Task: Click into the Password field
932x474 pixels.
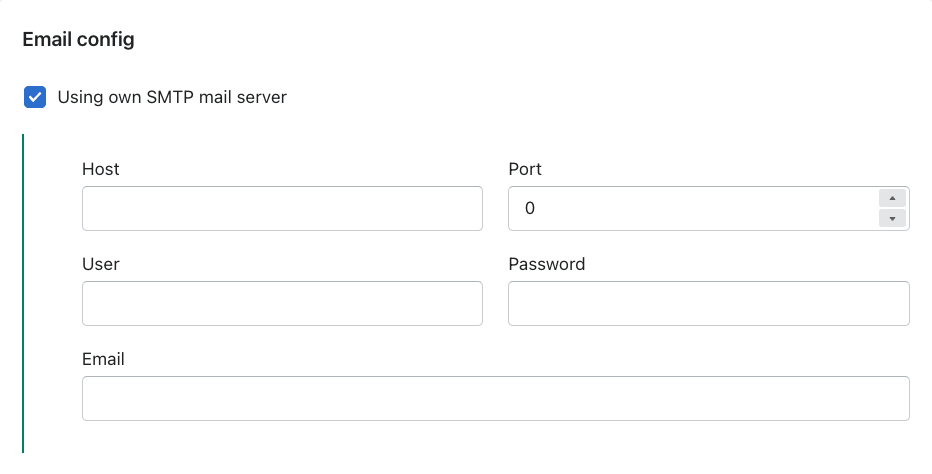Action: point(708,303)
